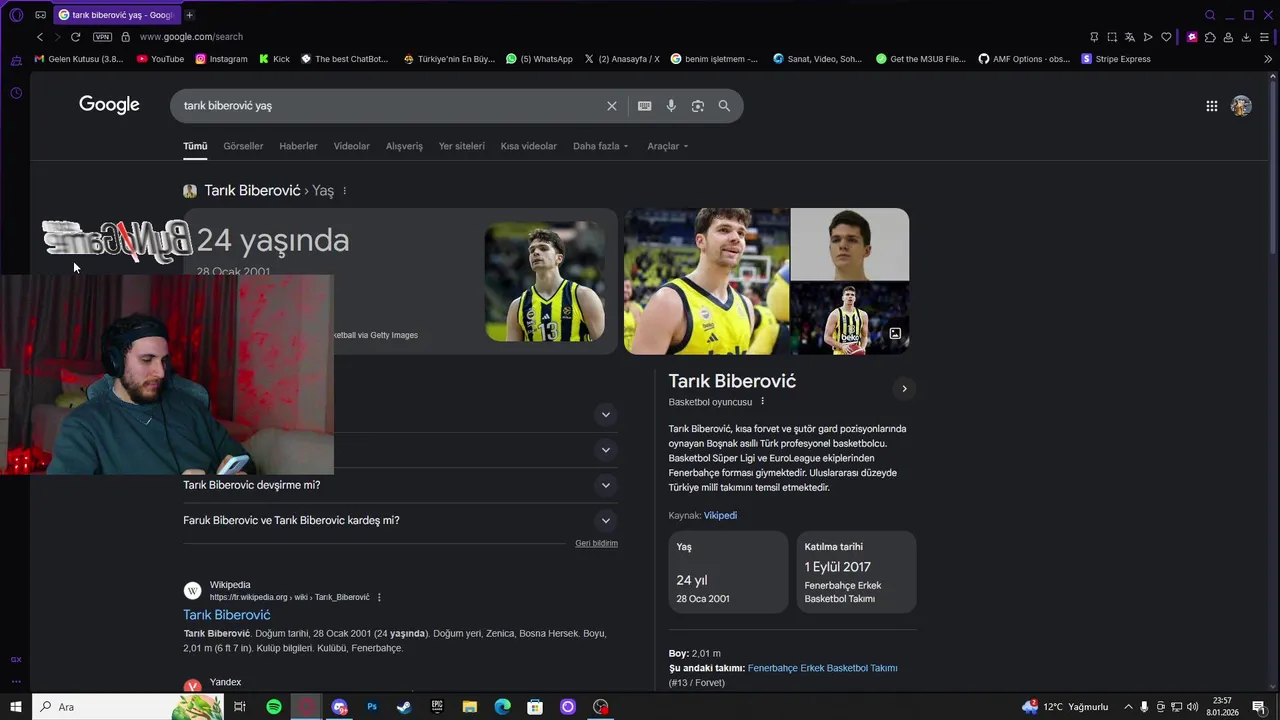Open more images icon on bottom-right photo
Image resolution: width=1280 pixels, height=720 pixels.
click(895, 334)
